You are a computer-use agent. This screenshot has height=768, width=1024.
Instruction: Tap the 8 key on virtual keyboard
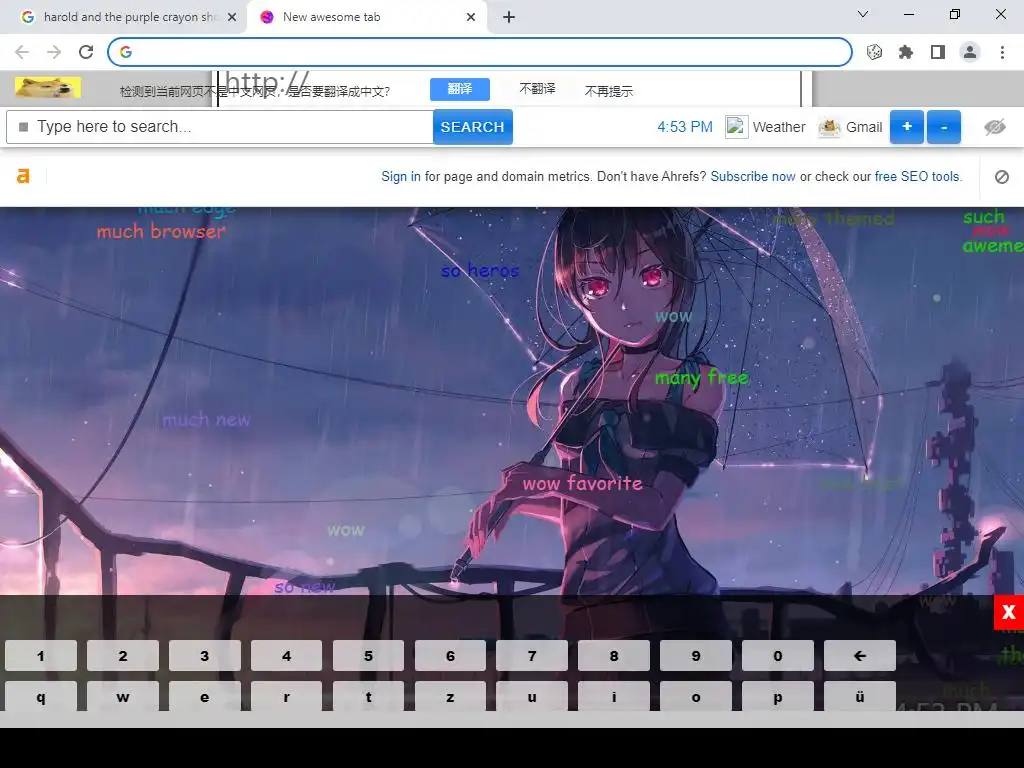(614, 656)
